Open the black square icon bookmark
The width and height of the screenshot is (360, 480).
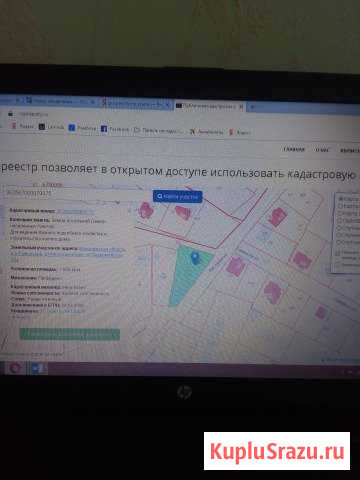pos(51,127)
